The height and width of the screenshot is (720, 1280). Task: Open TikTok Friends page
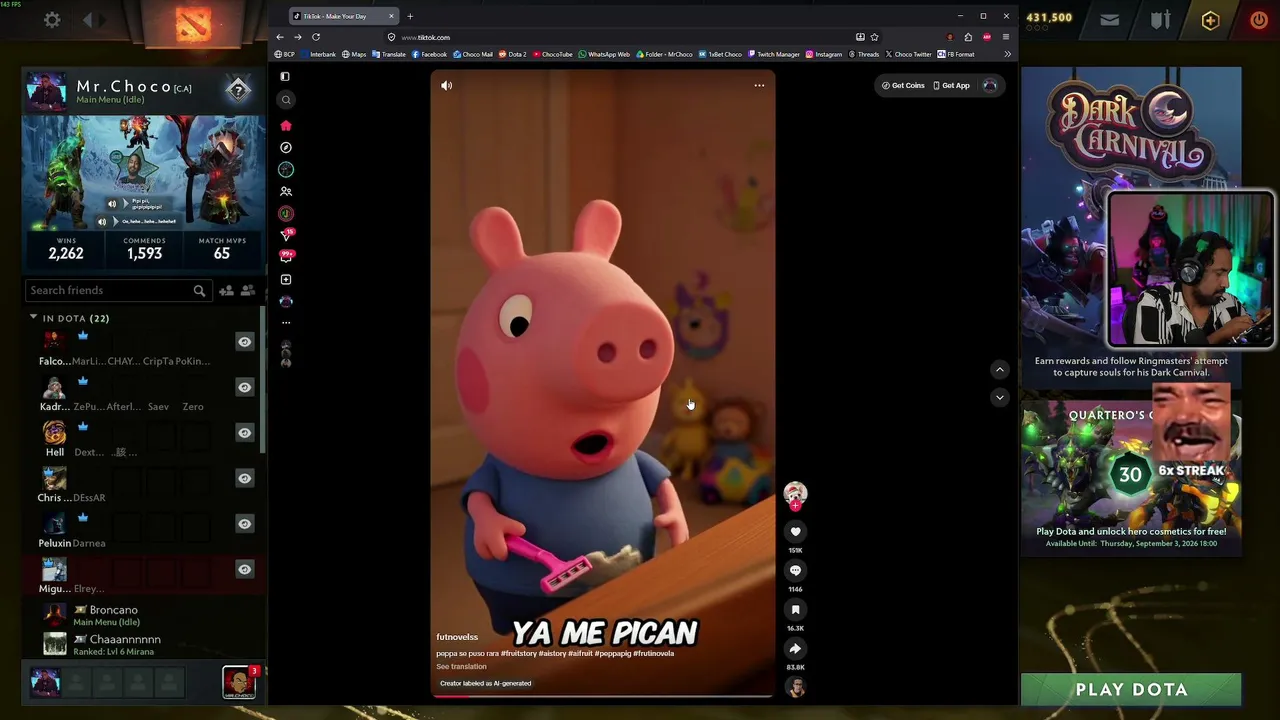286,191
